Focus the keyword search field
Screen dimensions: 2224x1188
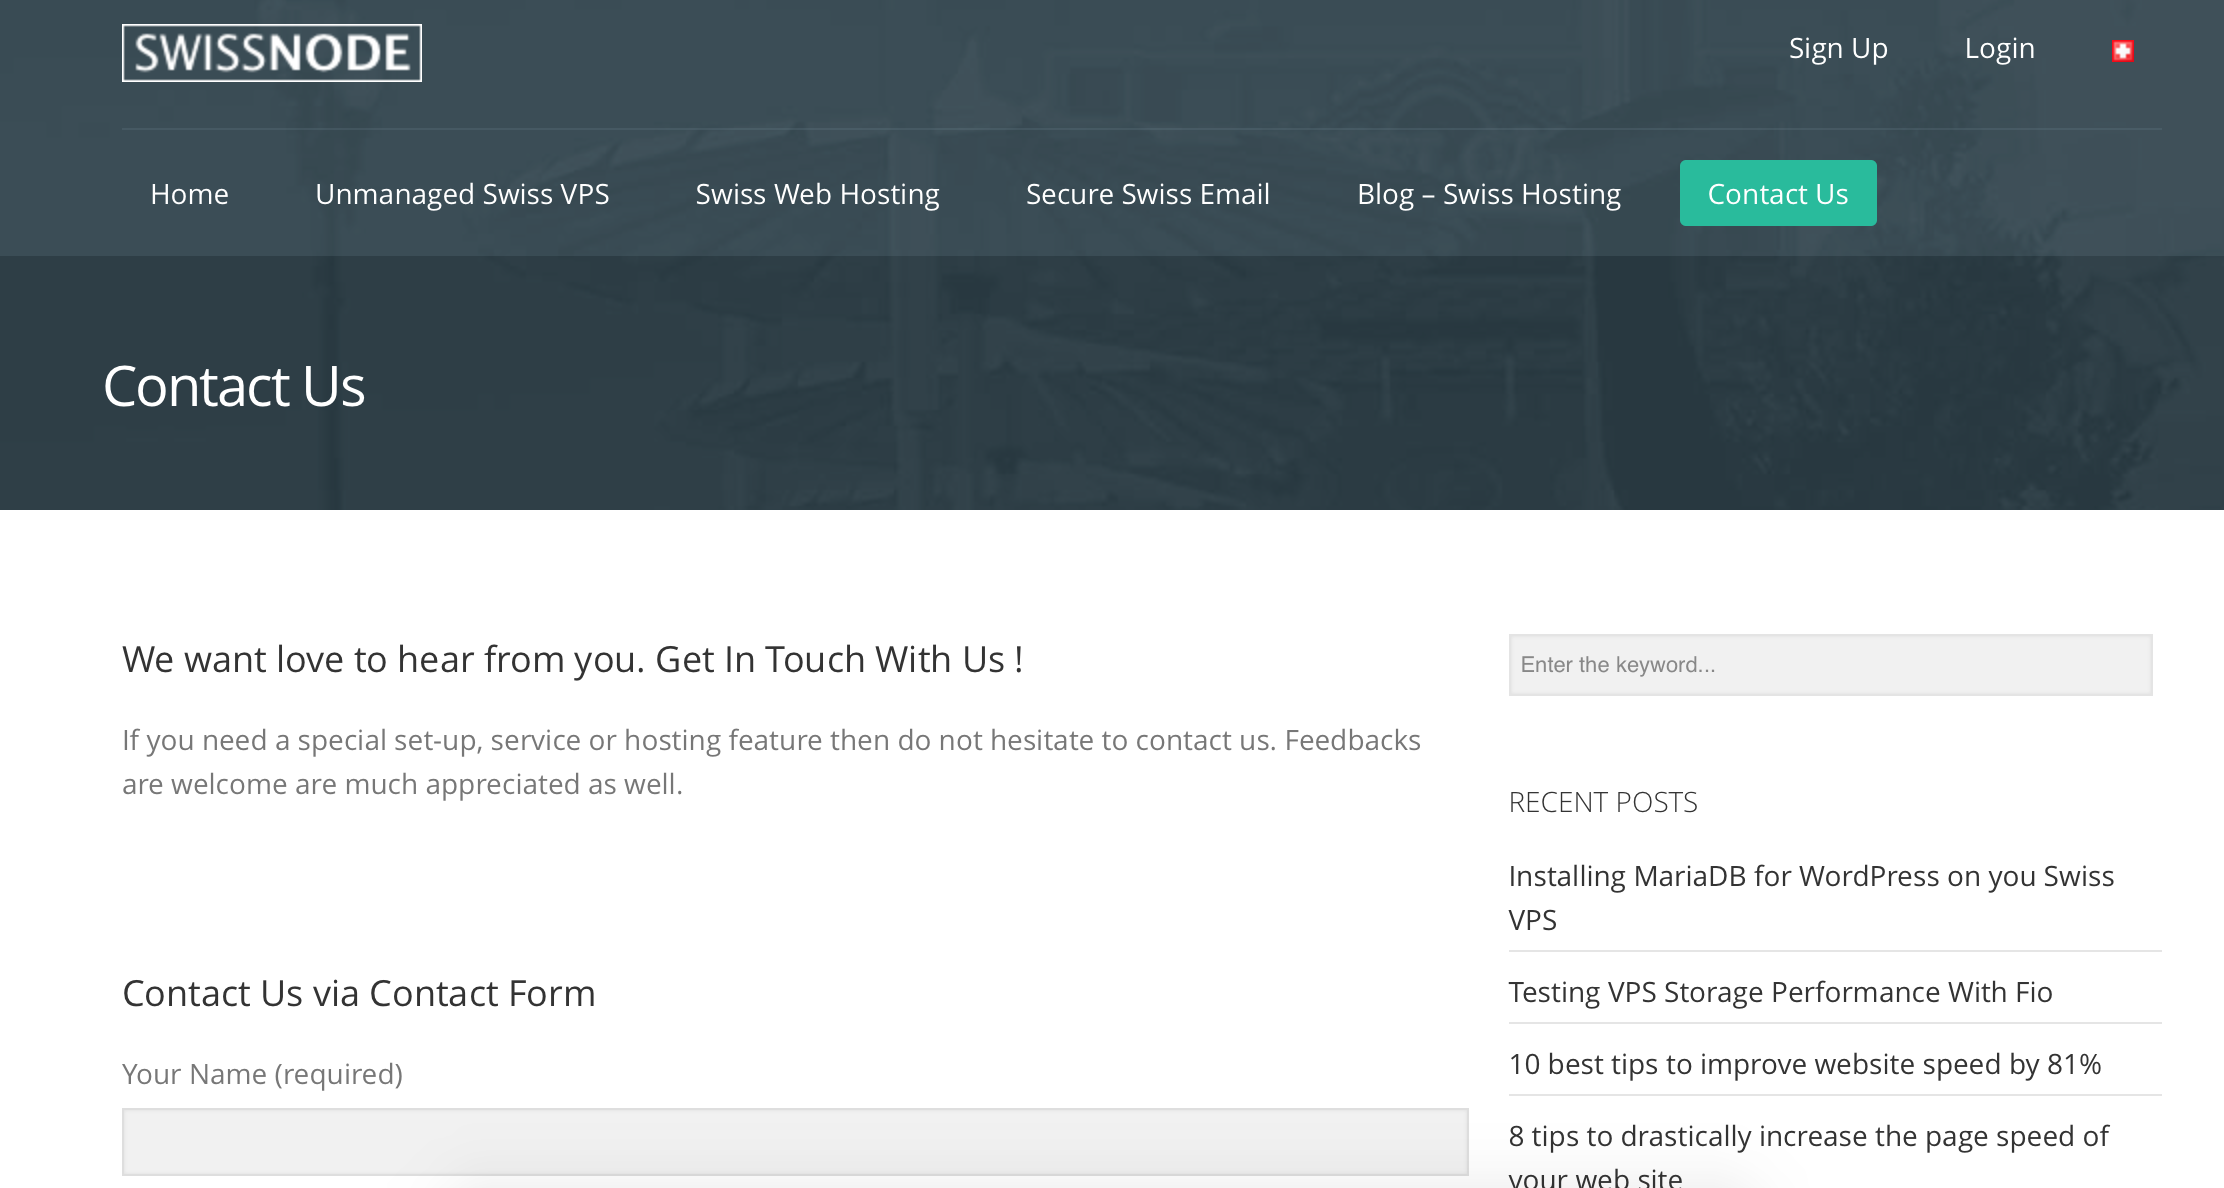pos(1829,665)
